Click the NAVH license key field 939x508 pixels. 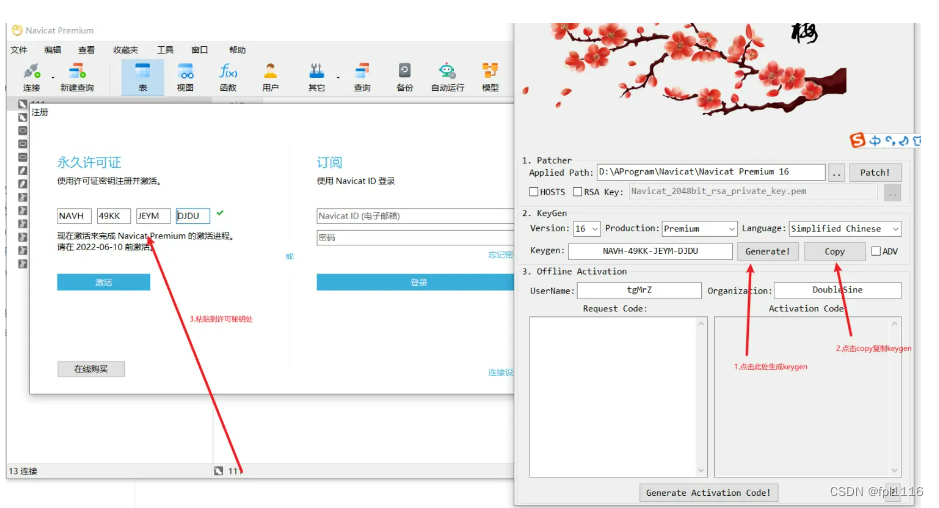tap(74, 216)
